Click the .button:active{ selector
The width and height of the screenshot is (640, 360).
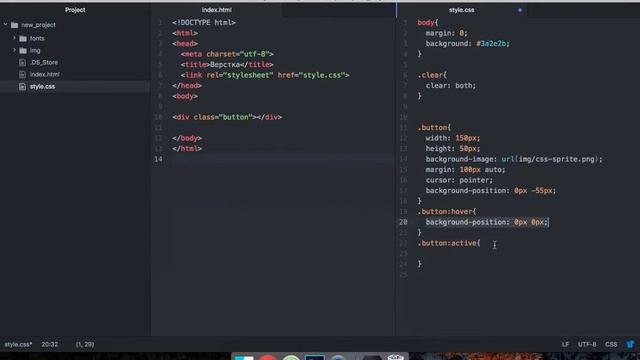(x=449, y=243)
